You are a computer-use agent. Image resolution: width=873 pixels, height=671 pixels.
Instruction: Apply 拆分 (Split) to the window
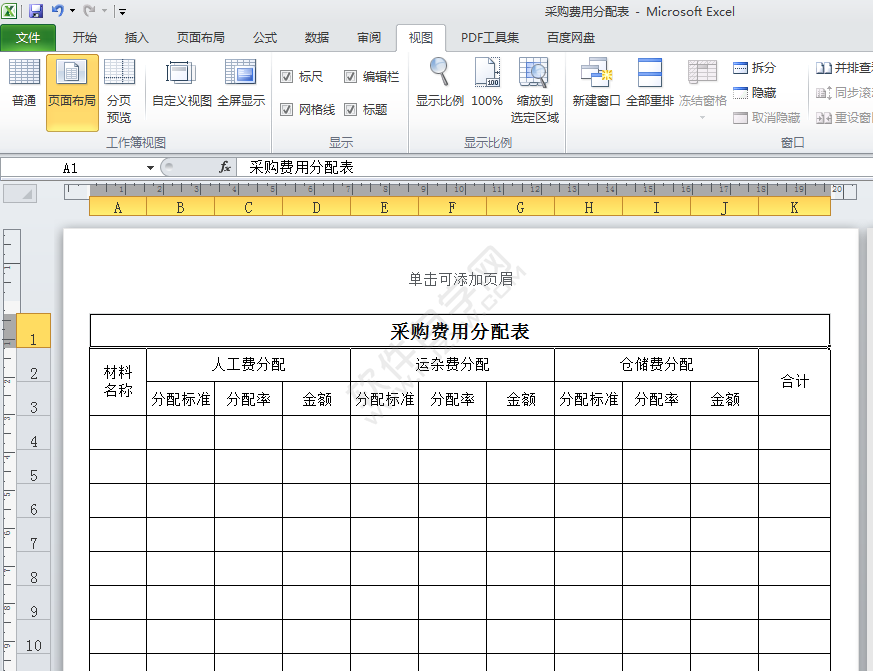click(756, 67)
